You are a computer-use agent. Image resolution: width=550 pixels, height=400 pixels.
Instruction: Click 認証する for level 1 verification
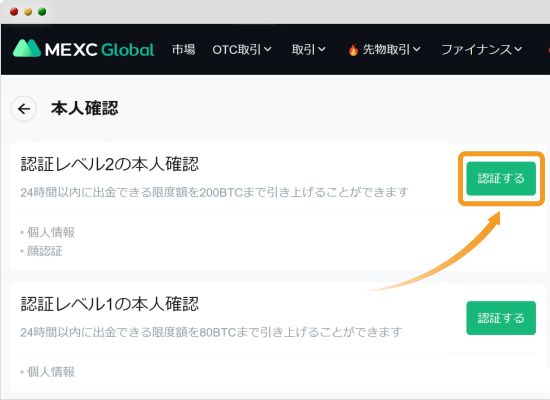(501, 318)
